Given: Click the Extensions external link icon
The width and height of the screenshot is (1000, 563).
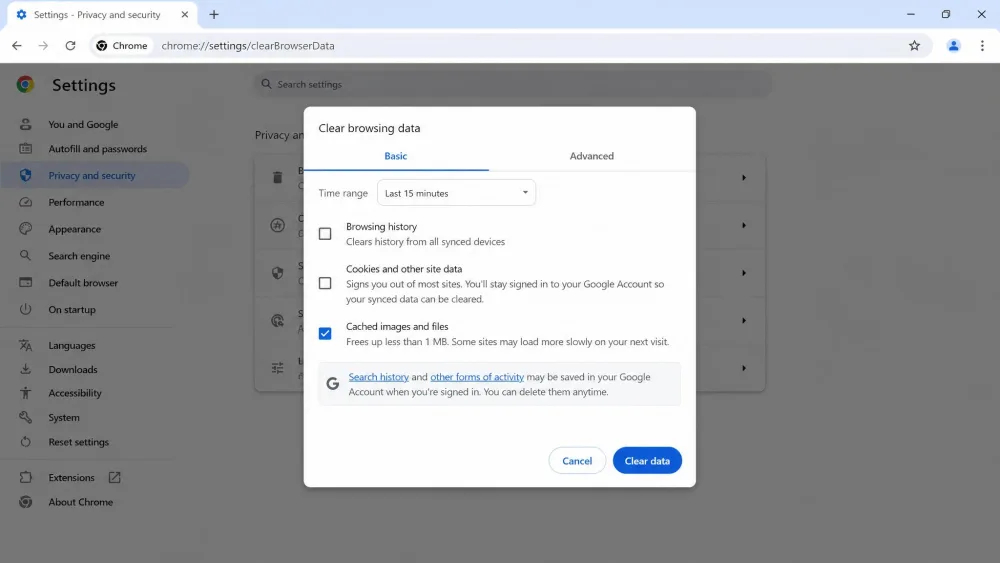Looking at the screenshot, I should pos(114,477).
